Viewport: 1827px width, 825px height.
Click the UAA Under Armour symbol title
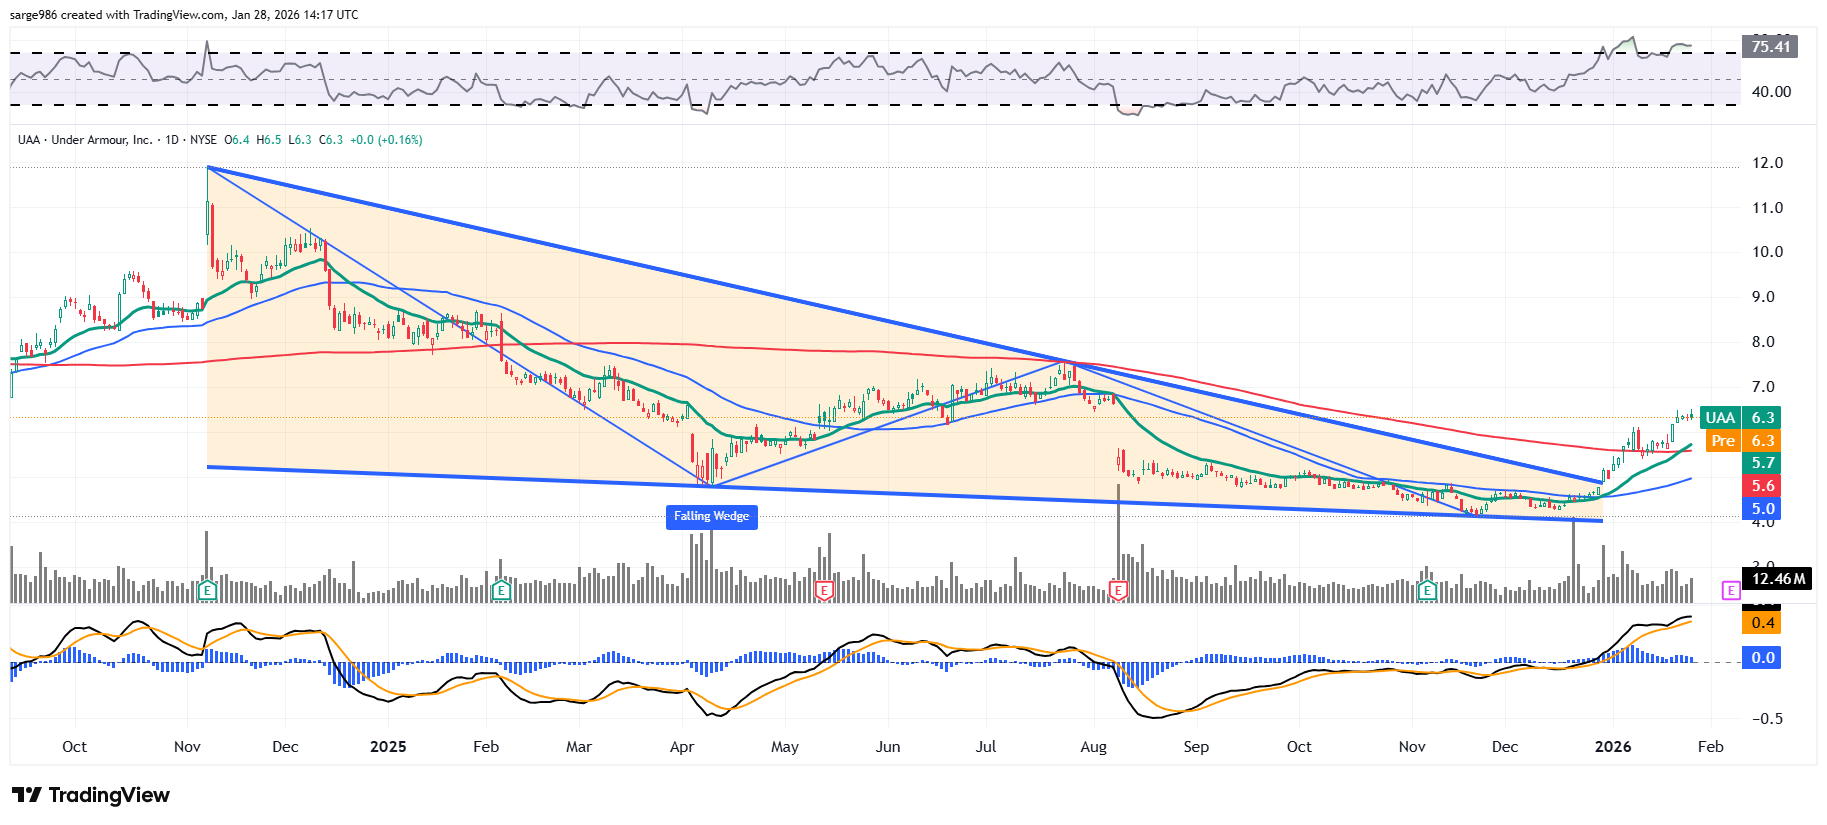(85, 140)
